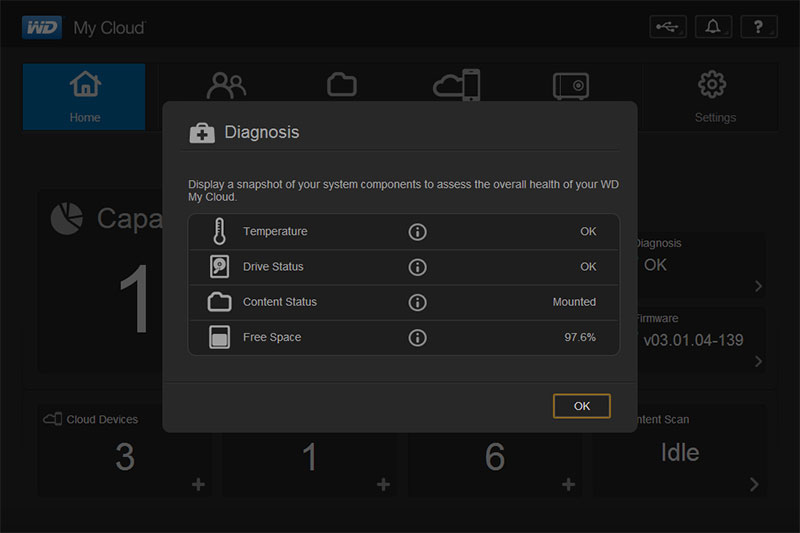Viewport: 800px width, 533px height.
Task: Click the Content Status label
Action: [x=280, y=302]
